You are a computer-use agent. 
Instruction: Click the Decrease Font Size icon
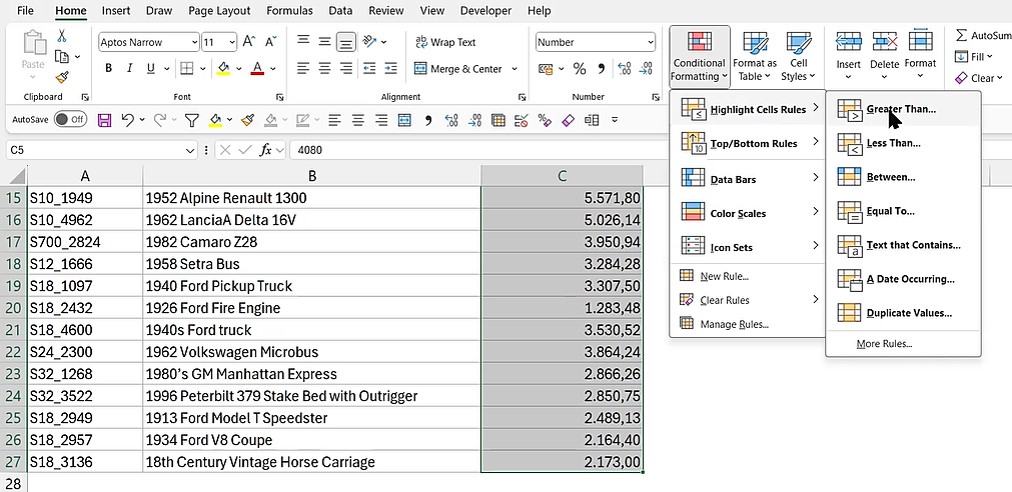coord(270,42)
